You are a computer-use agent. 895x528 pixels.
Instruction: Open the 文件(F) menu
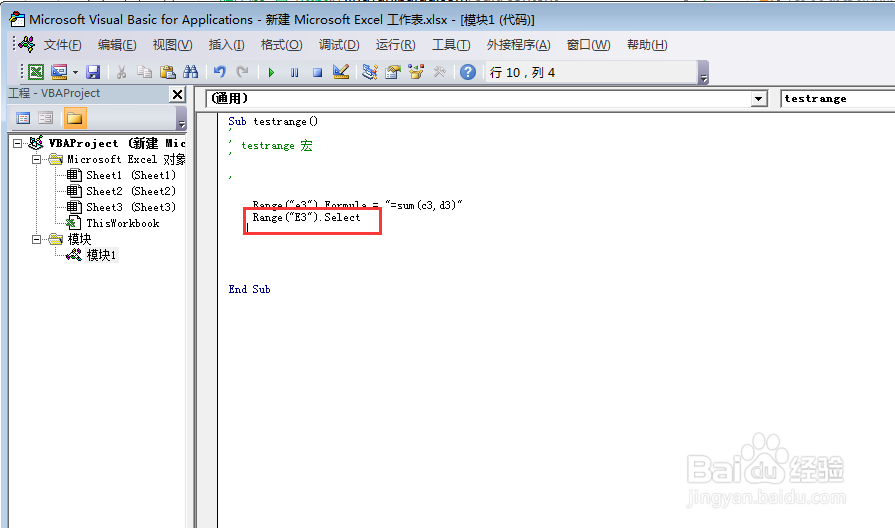tap(62, 45)
